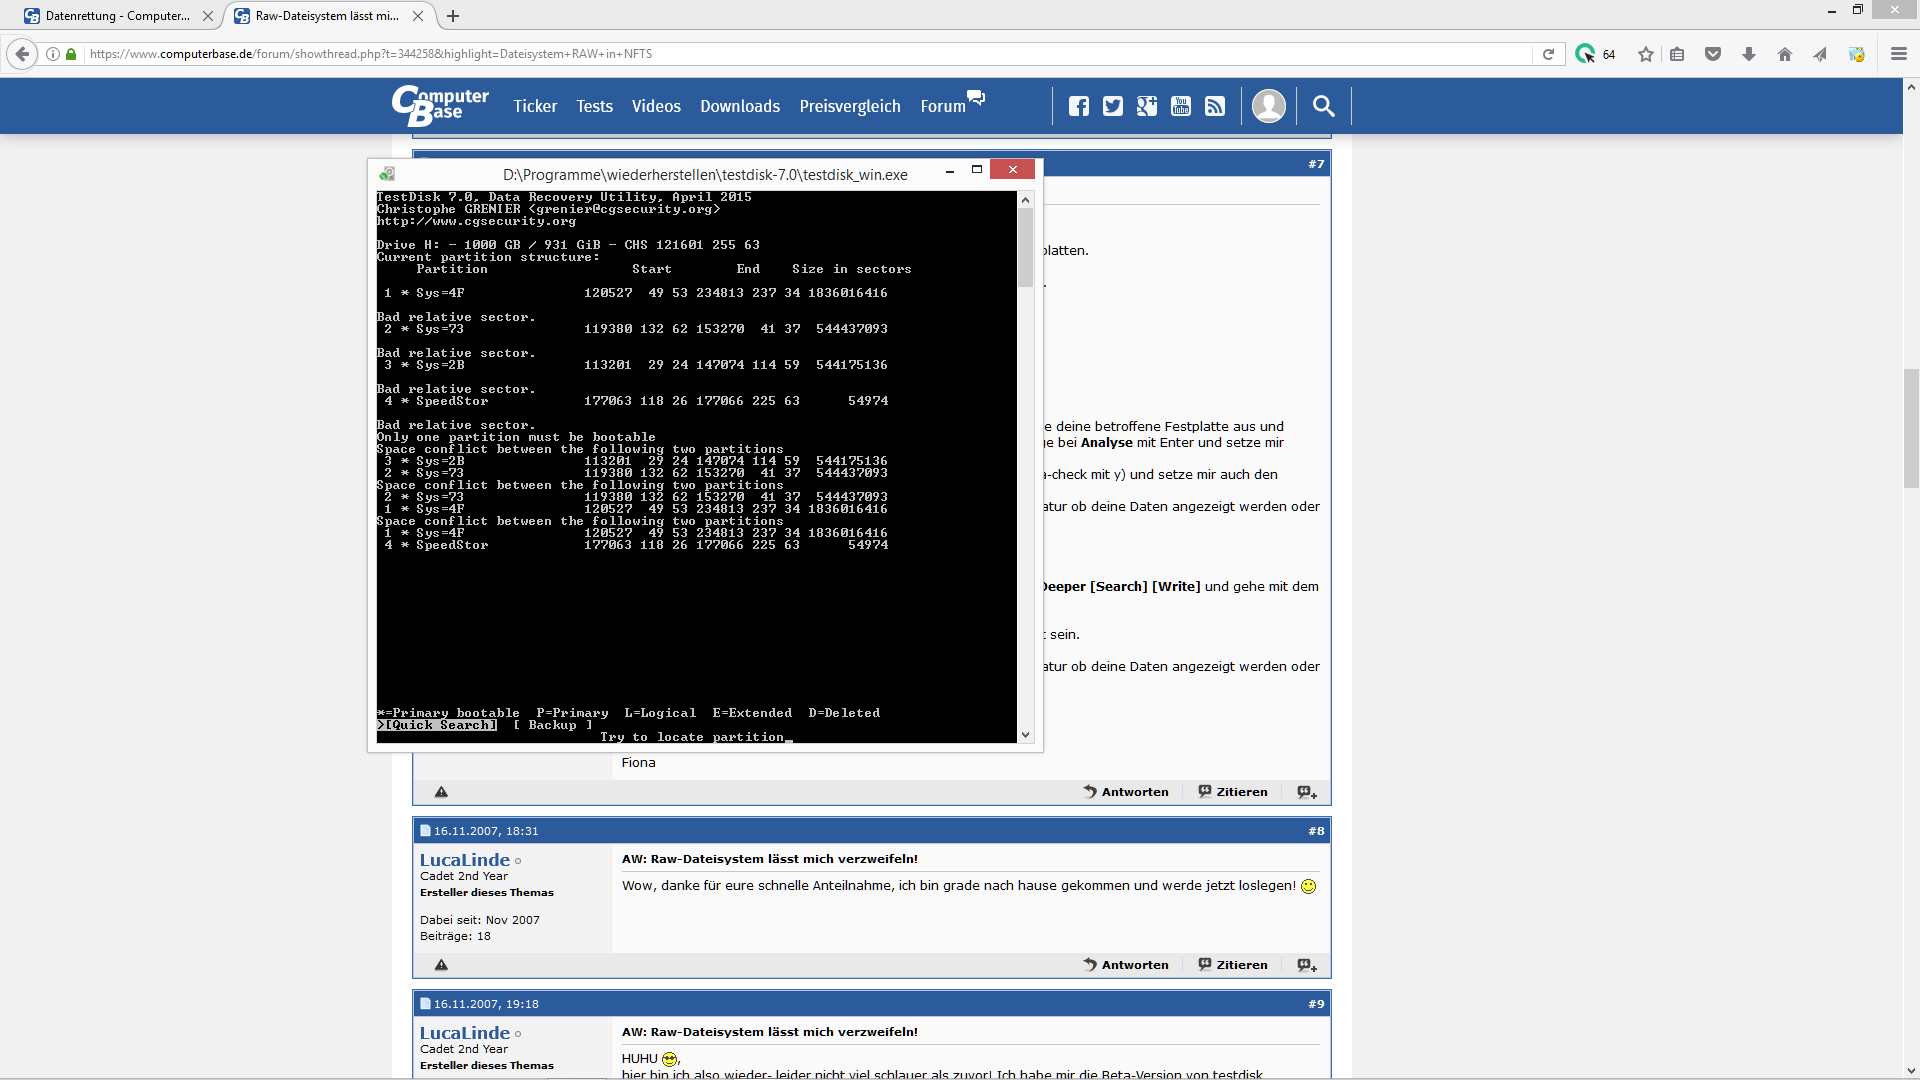Open the Videos menu item
The height and width of the screenshot is (1080, 1920).
(656, 106)
